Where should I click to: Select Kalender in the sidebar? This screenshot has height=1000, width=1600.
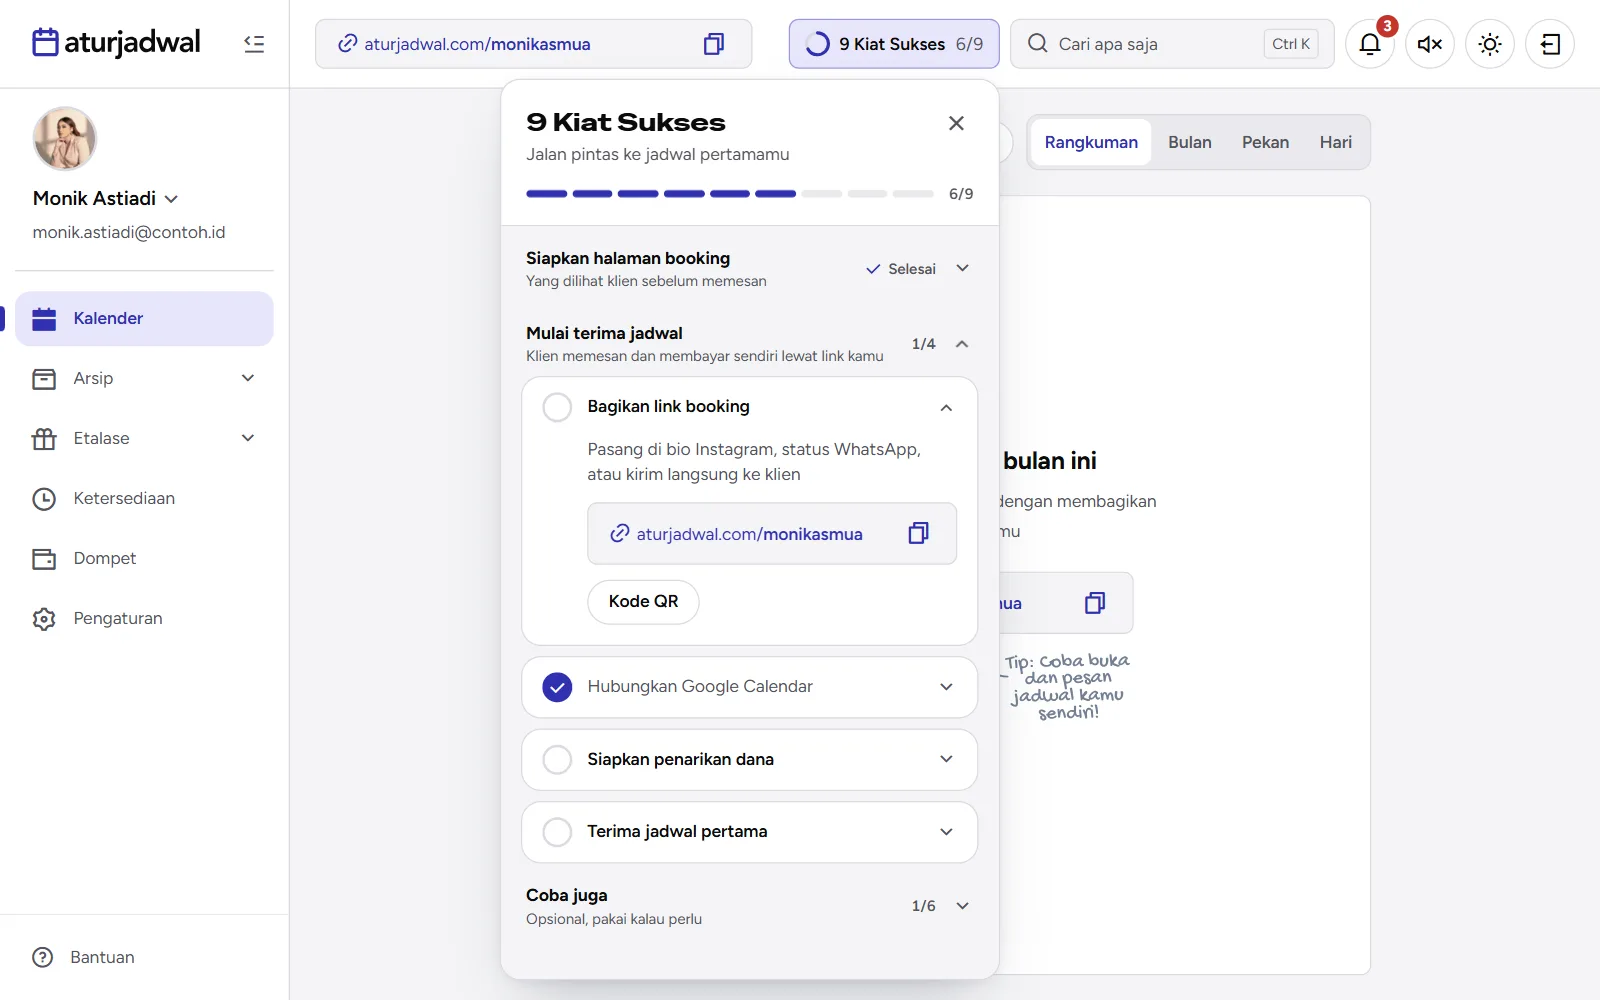144,318
